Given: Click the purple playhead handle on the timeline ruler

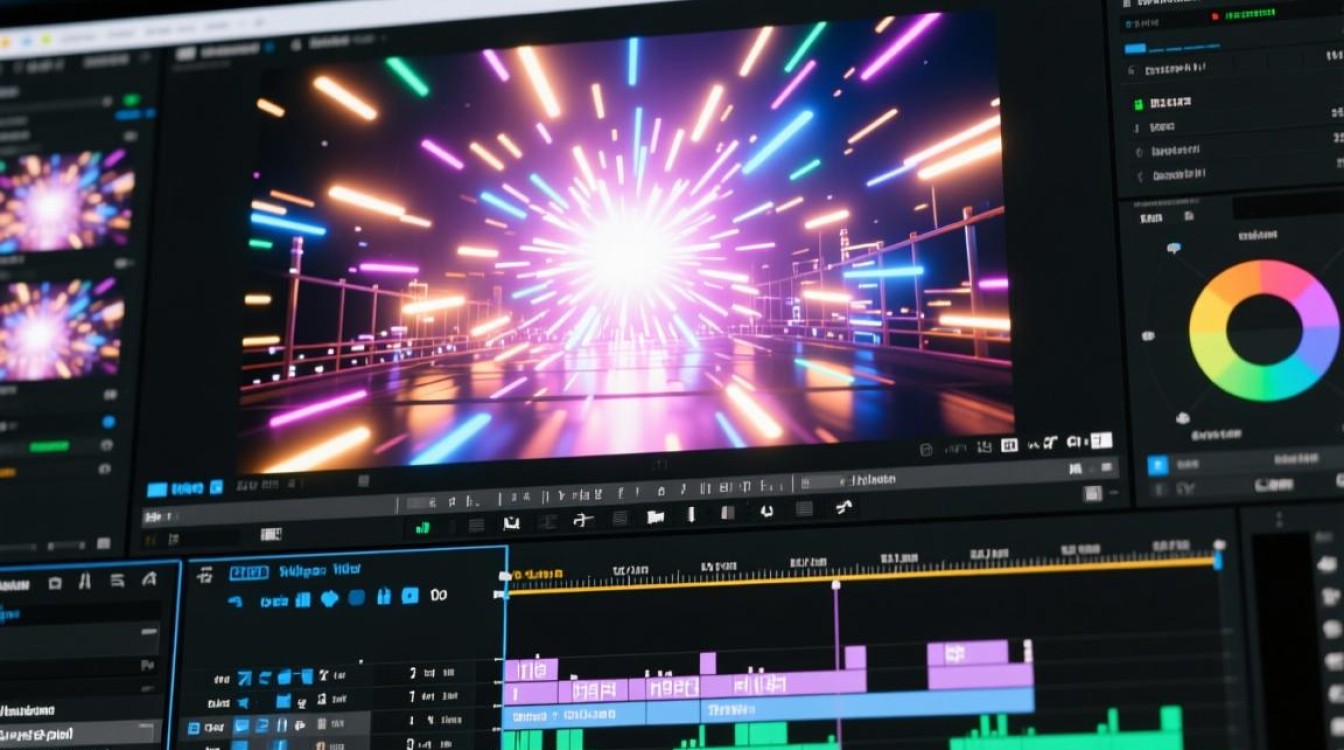Looking at the screenshot, I should coord(836,584).
